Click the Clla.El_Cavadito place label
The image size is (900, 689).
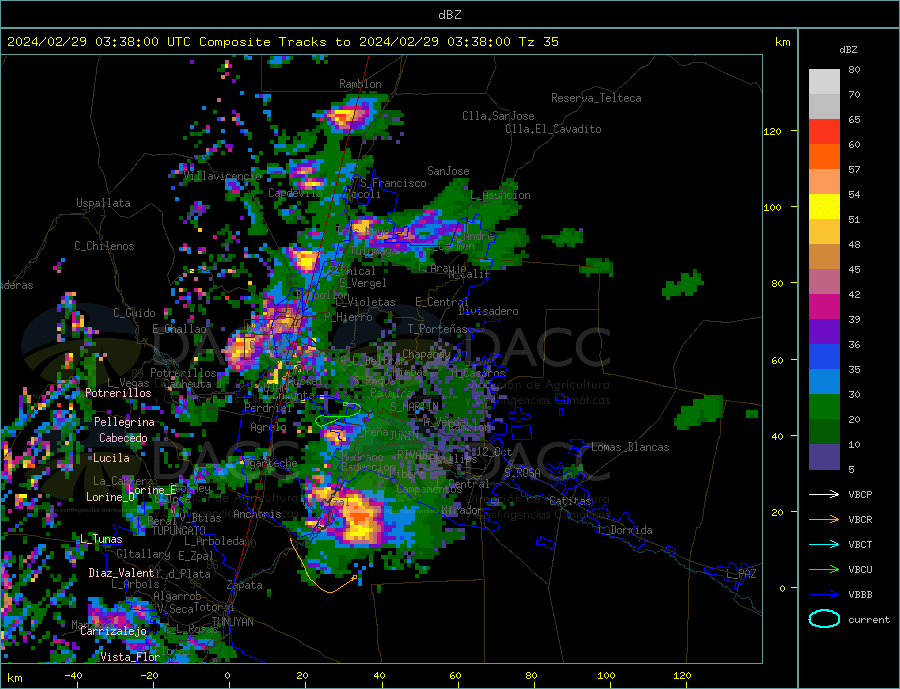click(553, 129)
